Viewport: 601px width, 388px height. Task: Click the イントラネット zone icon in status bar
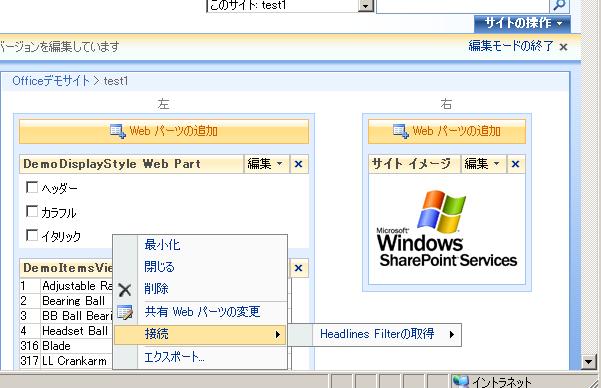[x=460, y=382]
